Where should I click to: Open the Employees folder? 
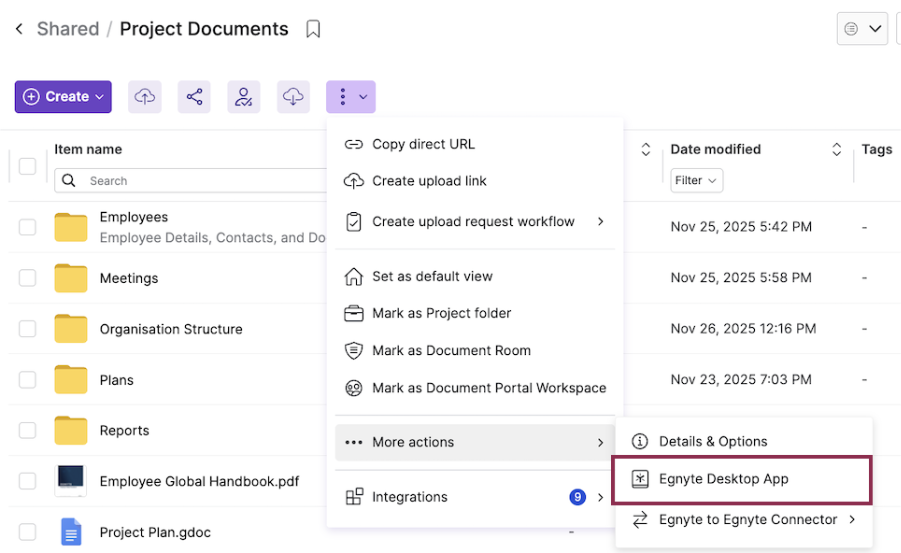[134, 217]
